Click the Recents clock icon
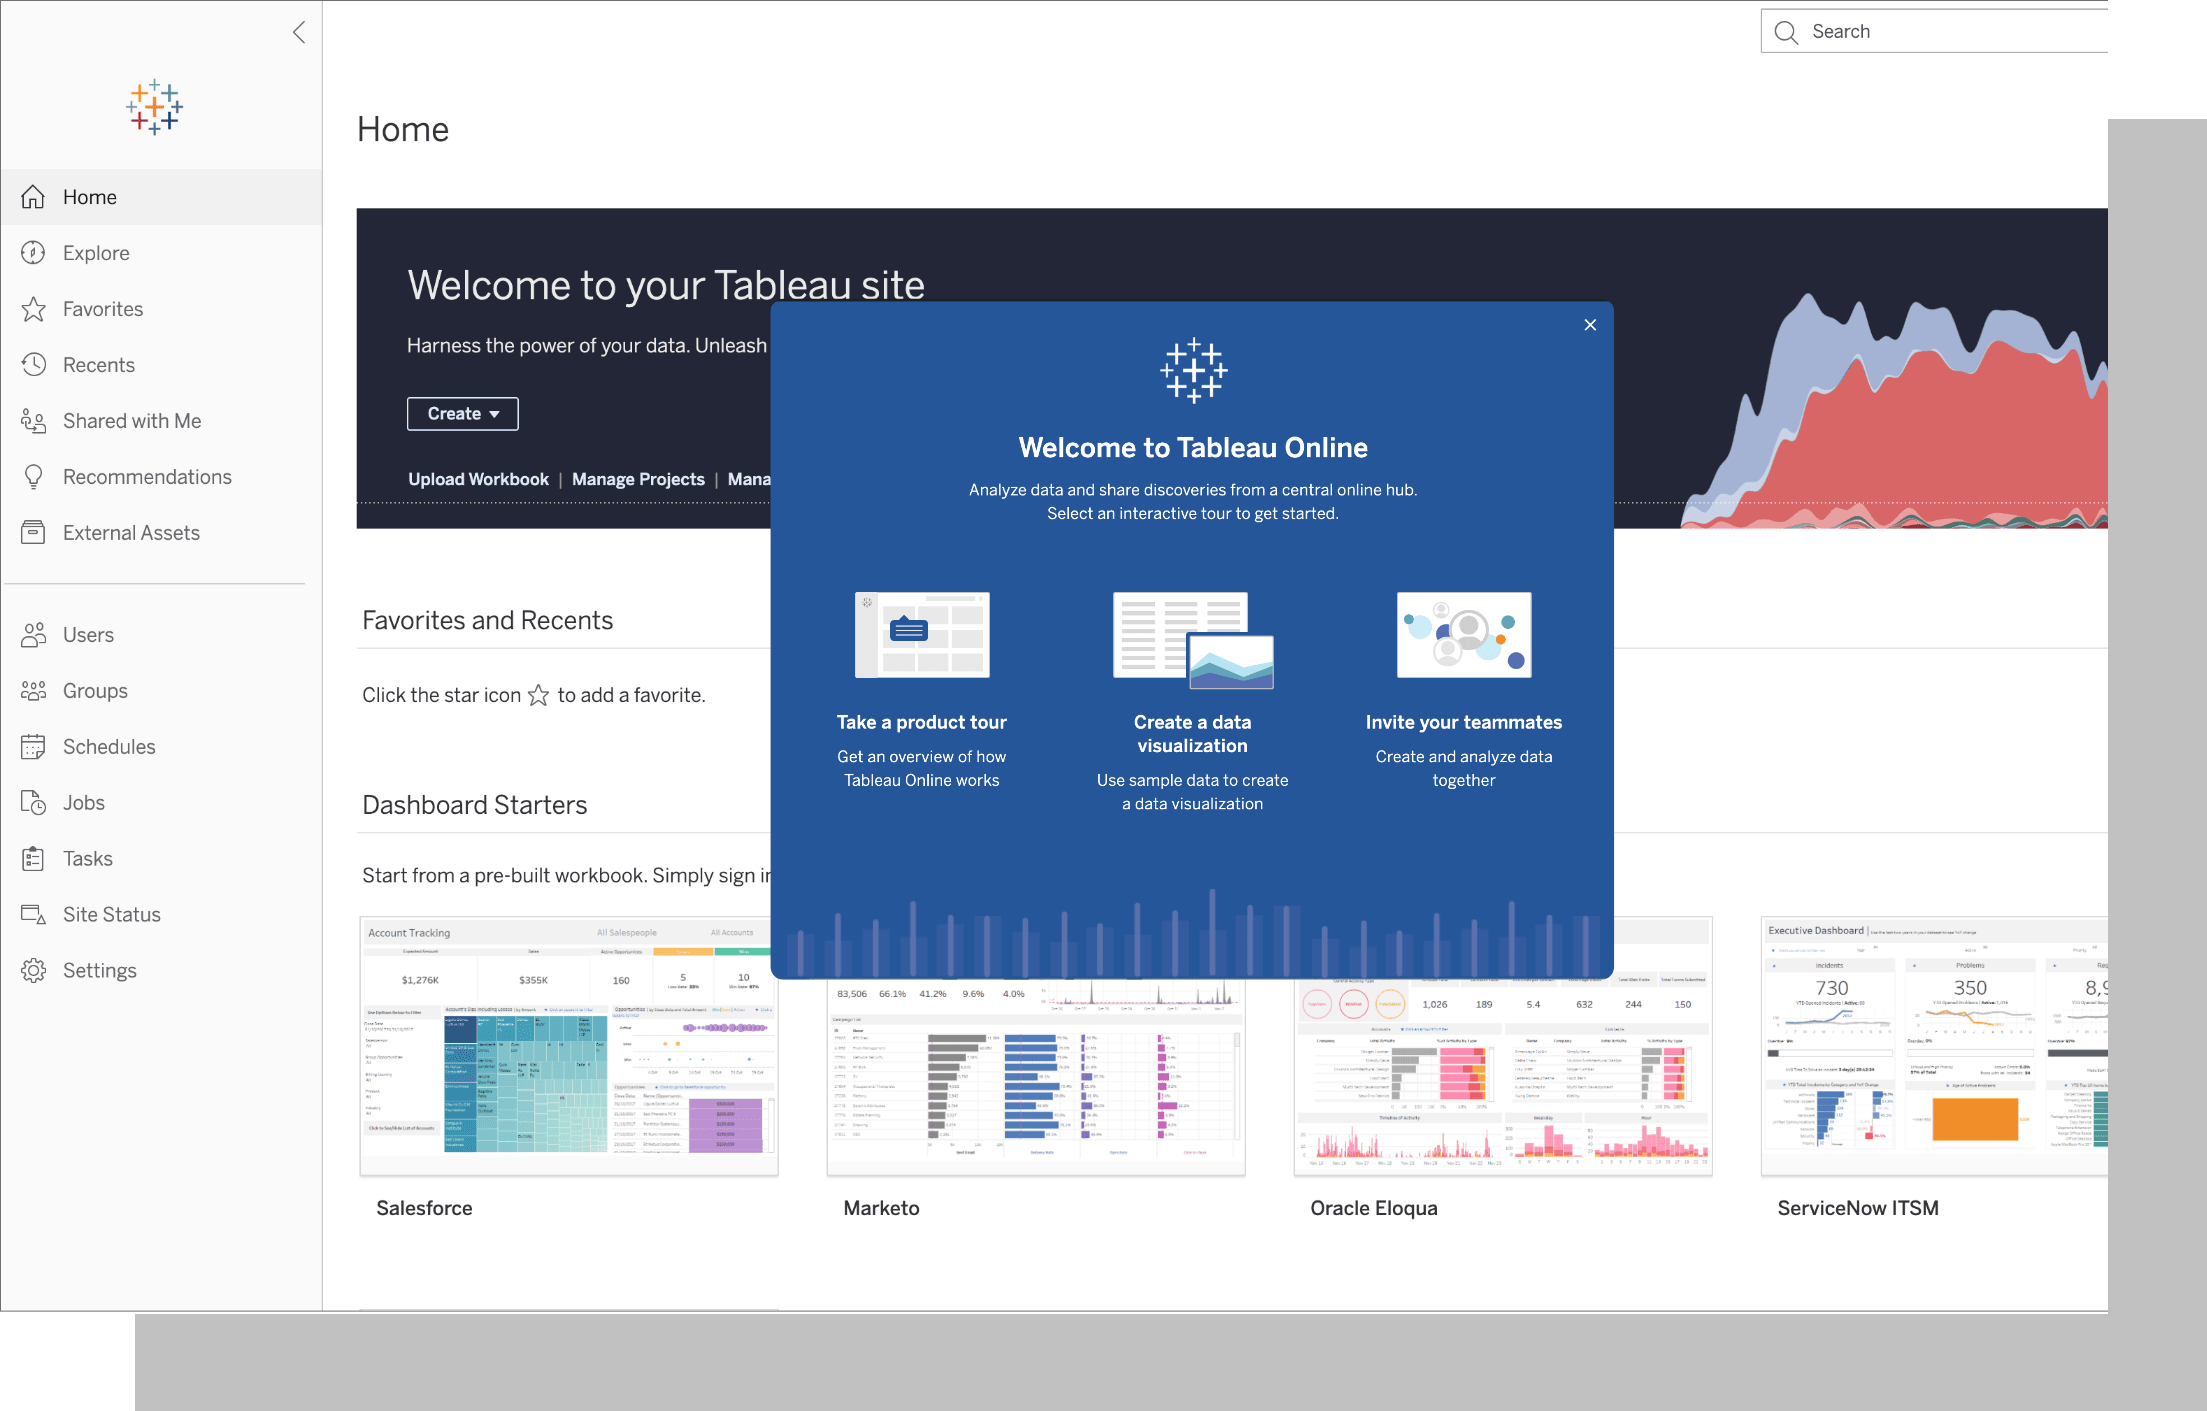The image size is (2207, 1411). click(33, 365)
